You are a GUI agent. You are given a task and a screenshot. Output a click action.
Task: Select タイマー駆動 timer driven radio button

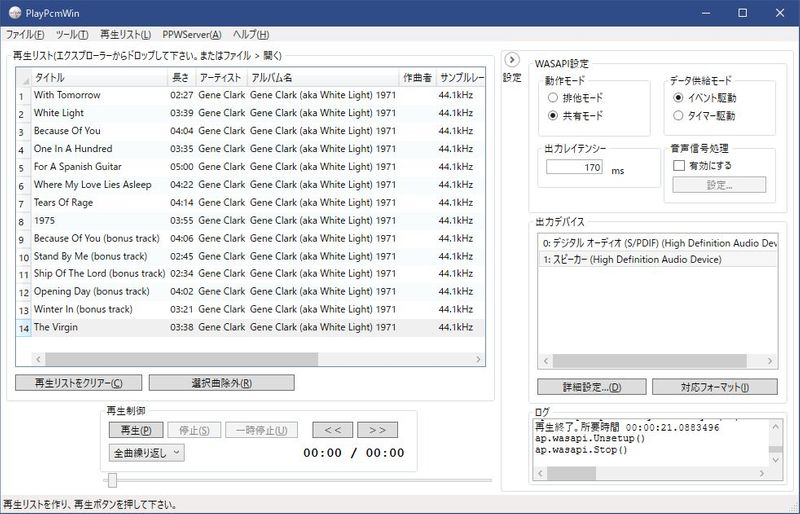point(679,116)
